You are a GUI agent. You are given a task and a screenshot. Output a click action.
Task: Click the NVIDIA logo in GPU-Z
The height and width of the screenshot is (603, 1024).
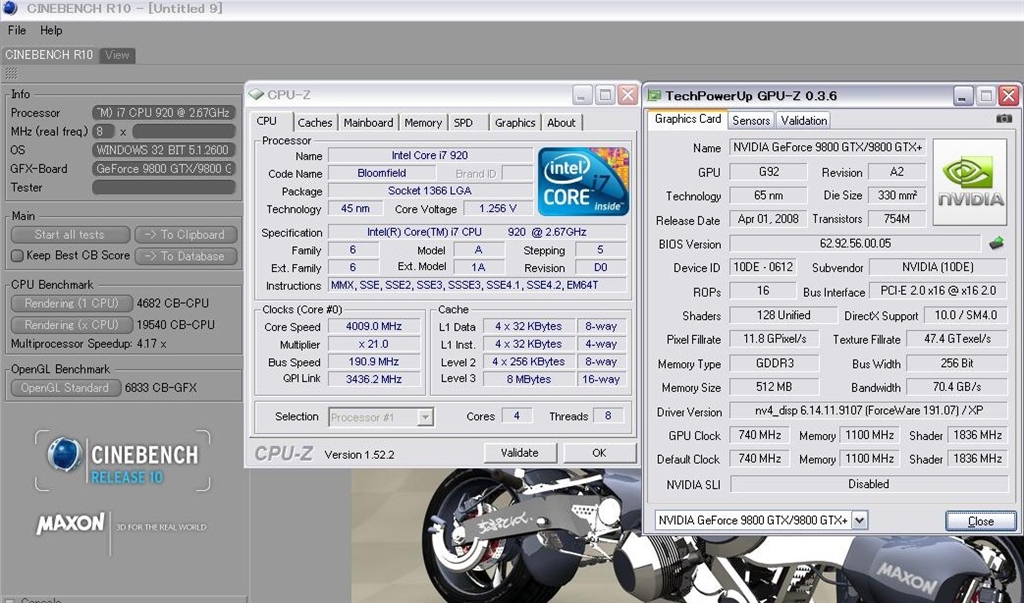(969, 182)
